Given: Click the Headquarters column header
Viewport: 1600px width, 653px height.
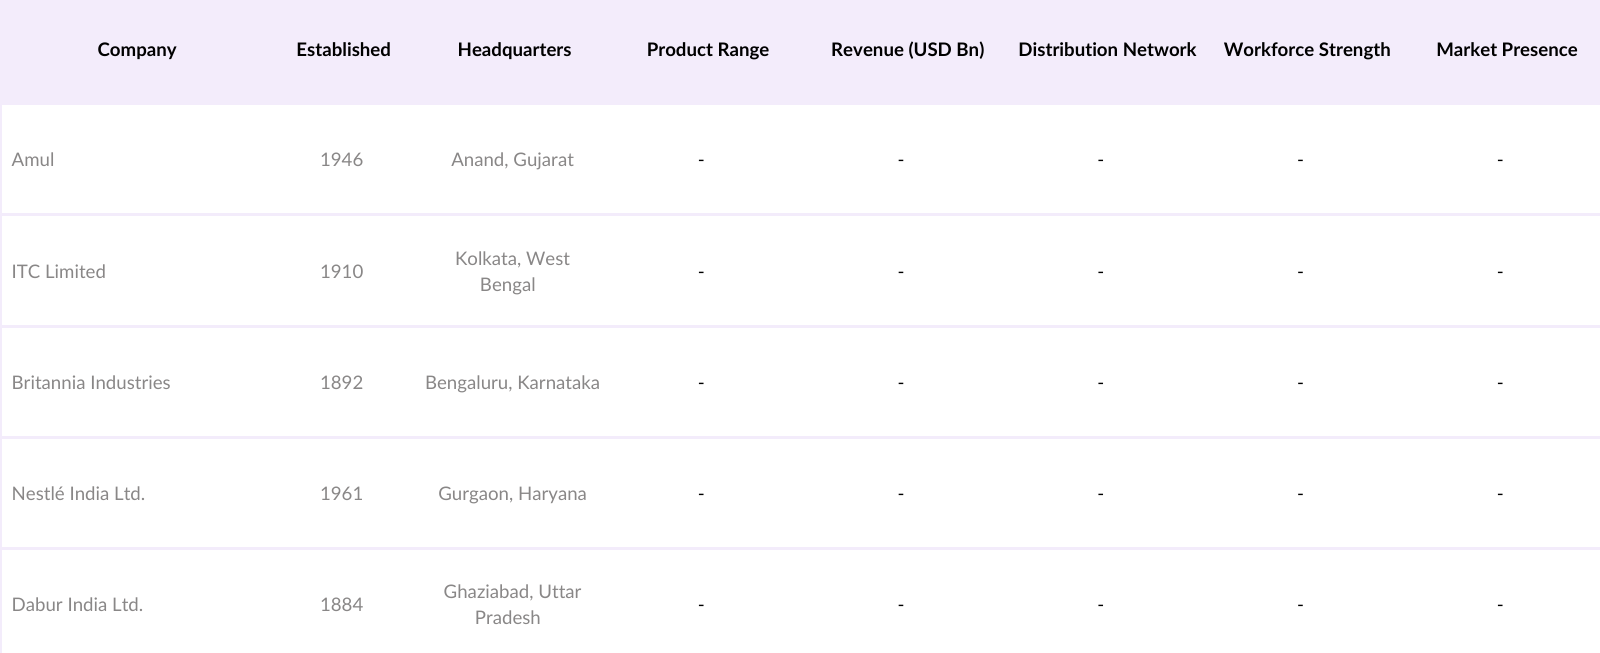Looking at the screenshot, I should click(514, 50).
